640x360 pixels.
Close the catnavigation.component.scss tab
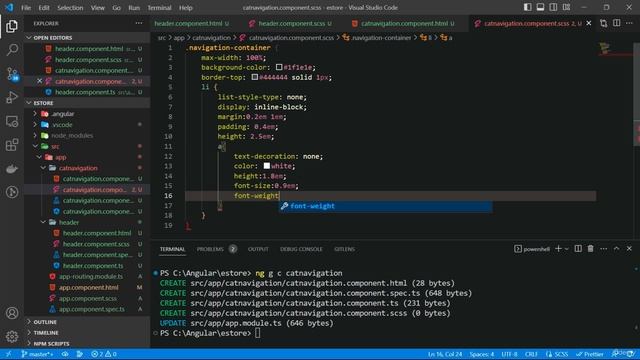tap(589, 23)
